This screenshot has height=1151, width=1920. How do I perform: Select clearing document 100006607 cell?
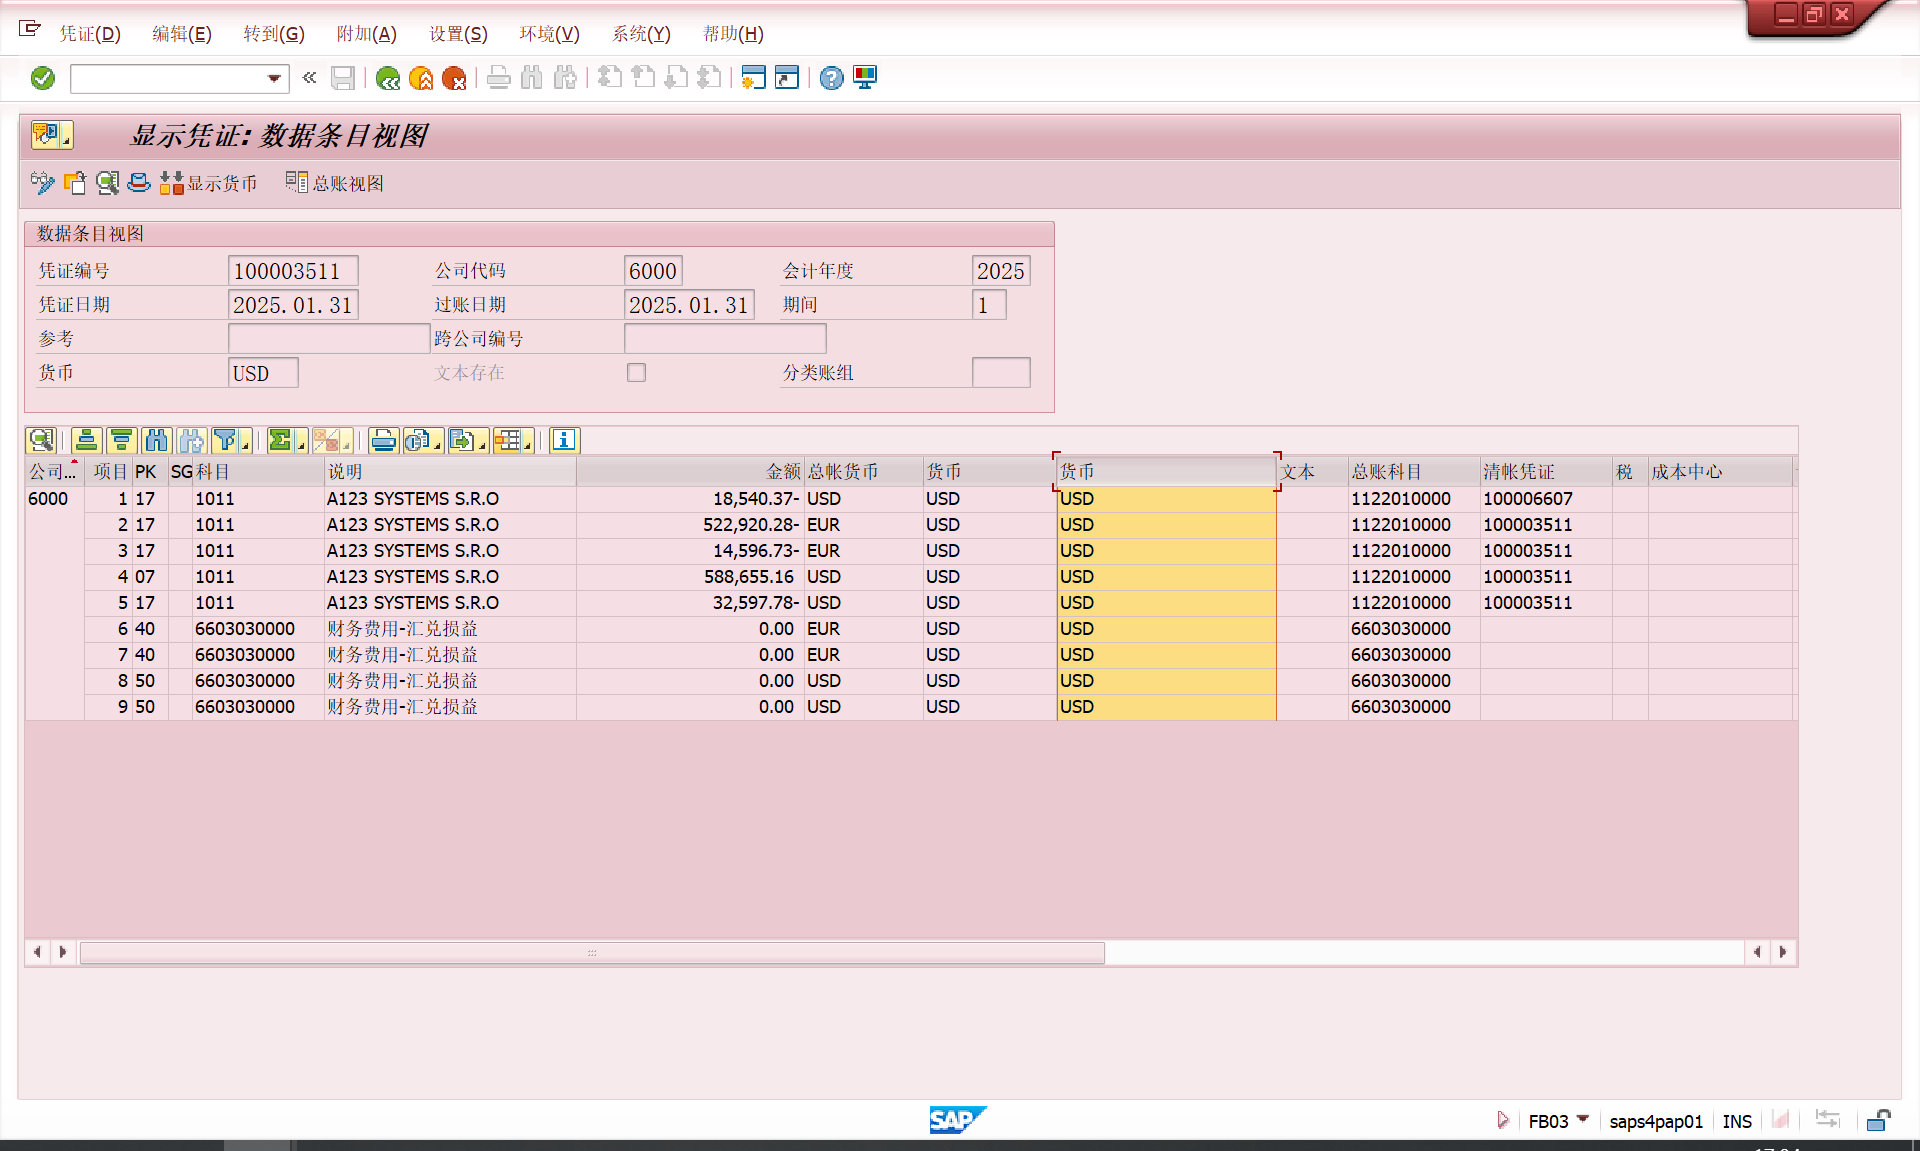1545,498
